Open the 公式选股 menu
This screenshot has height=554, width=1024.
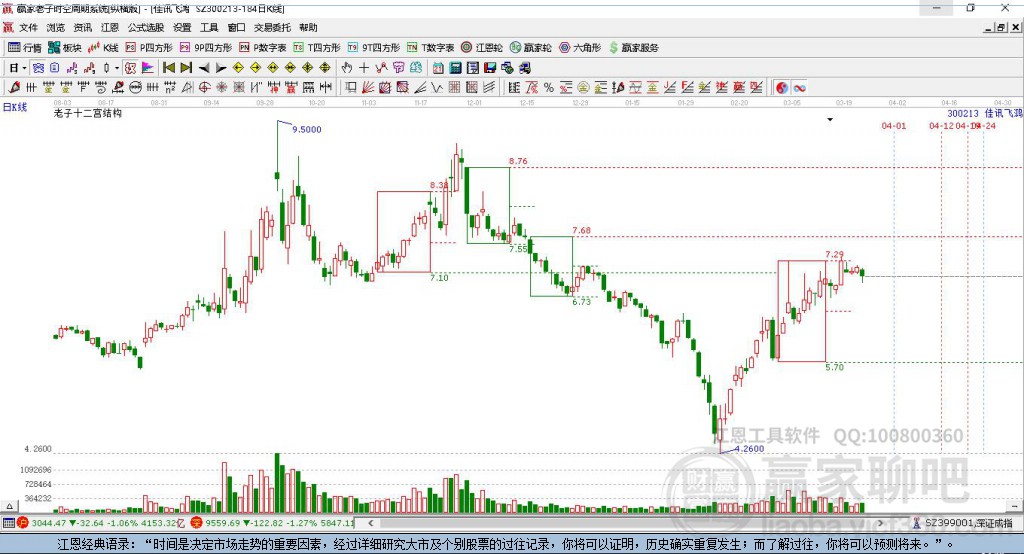point(146,27)
